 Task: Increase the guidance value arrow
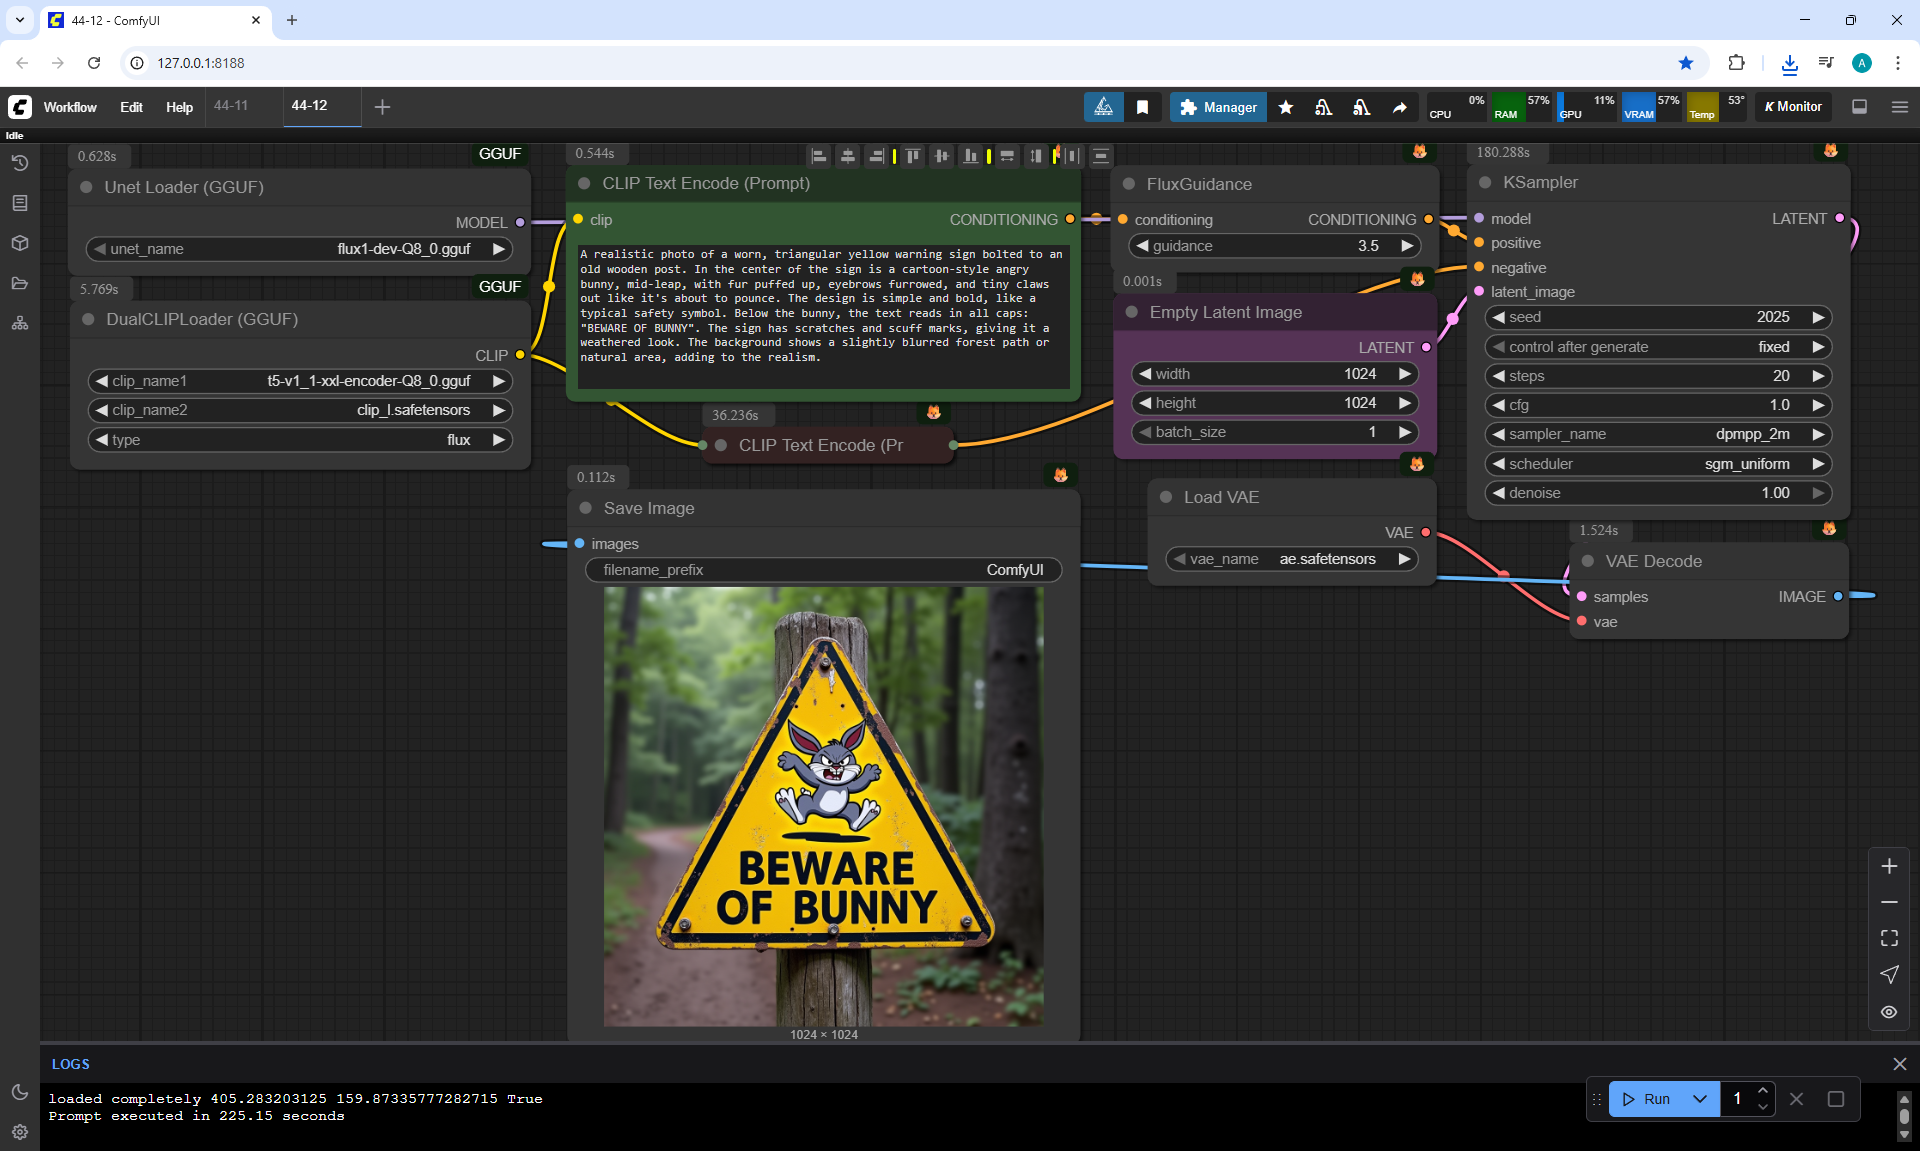coord(1407,246)
